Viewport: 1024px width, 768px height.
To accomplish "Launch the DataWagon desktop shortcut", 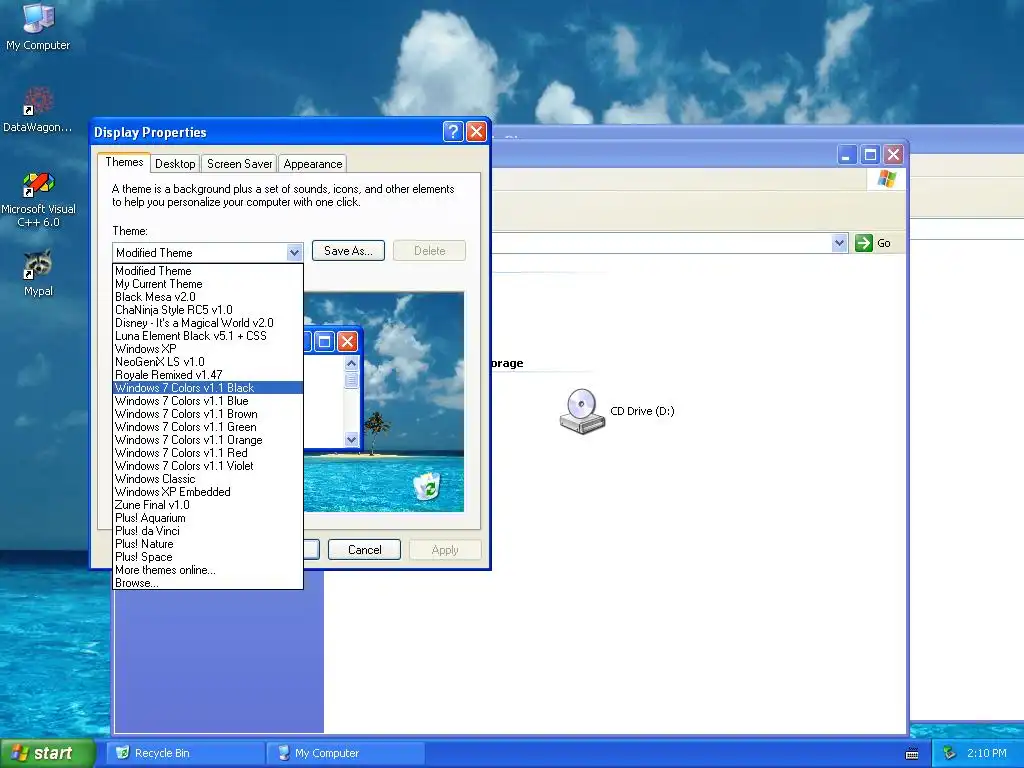I will pos(38,109).
